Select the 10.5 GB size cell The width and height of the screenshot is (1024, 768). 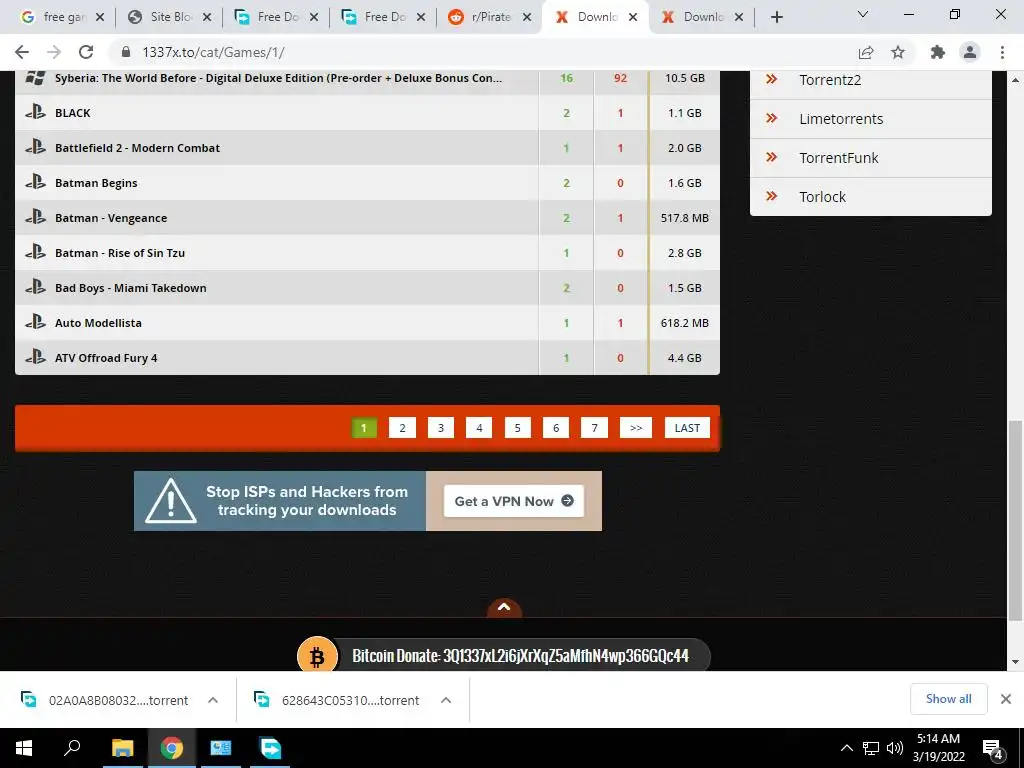pos(684,78)
